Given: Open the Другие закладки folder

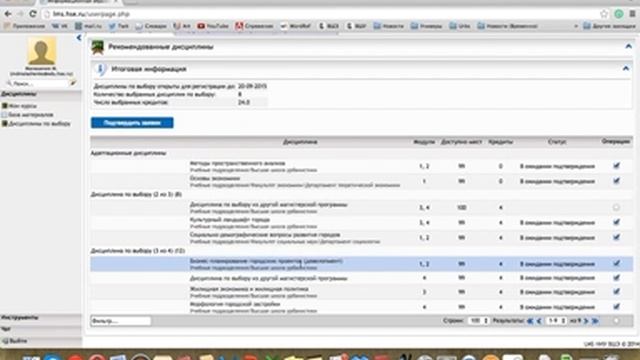Looking at the screenshot, I should click(609, 26).
